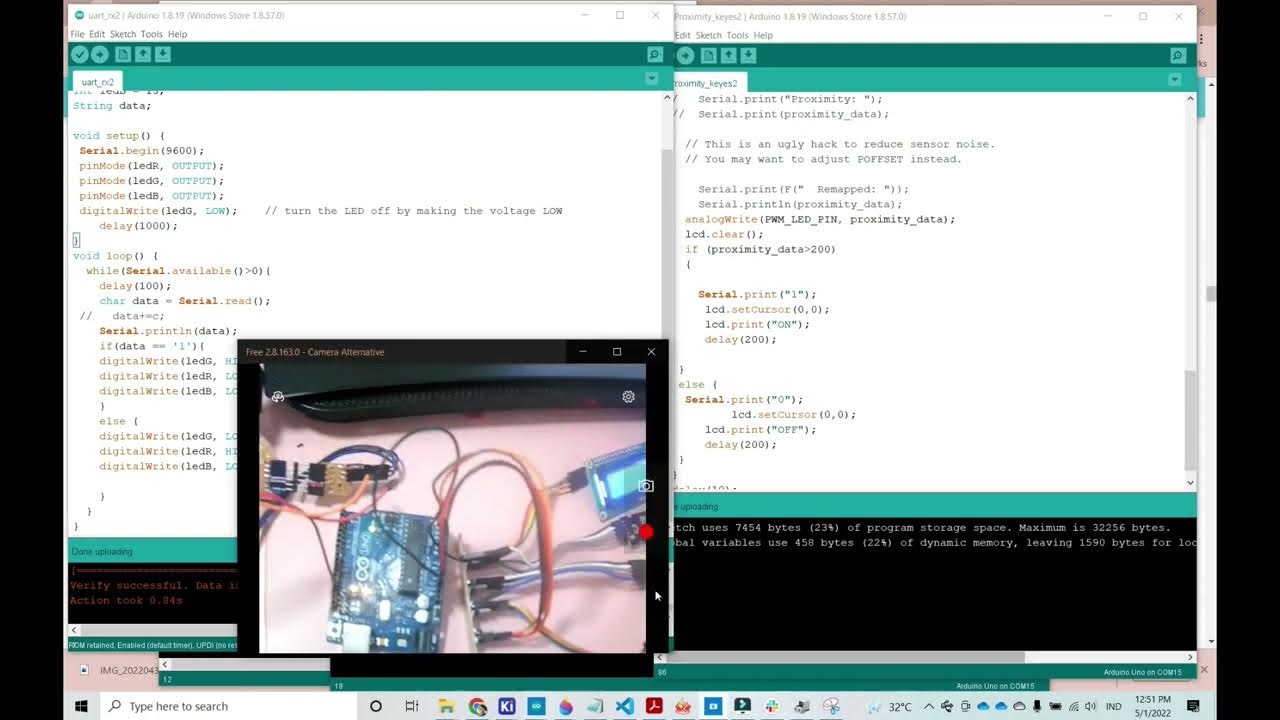Open Slack icon on taskbar
This screenshot has width=1280, height=720.
772,706
